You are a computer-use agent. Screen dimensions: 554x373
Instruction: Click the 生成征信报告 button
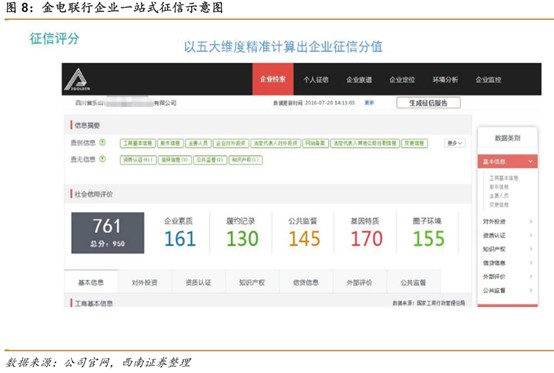click(x=428, y=103)
